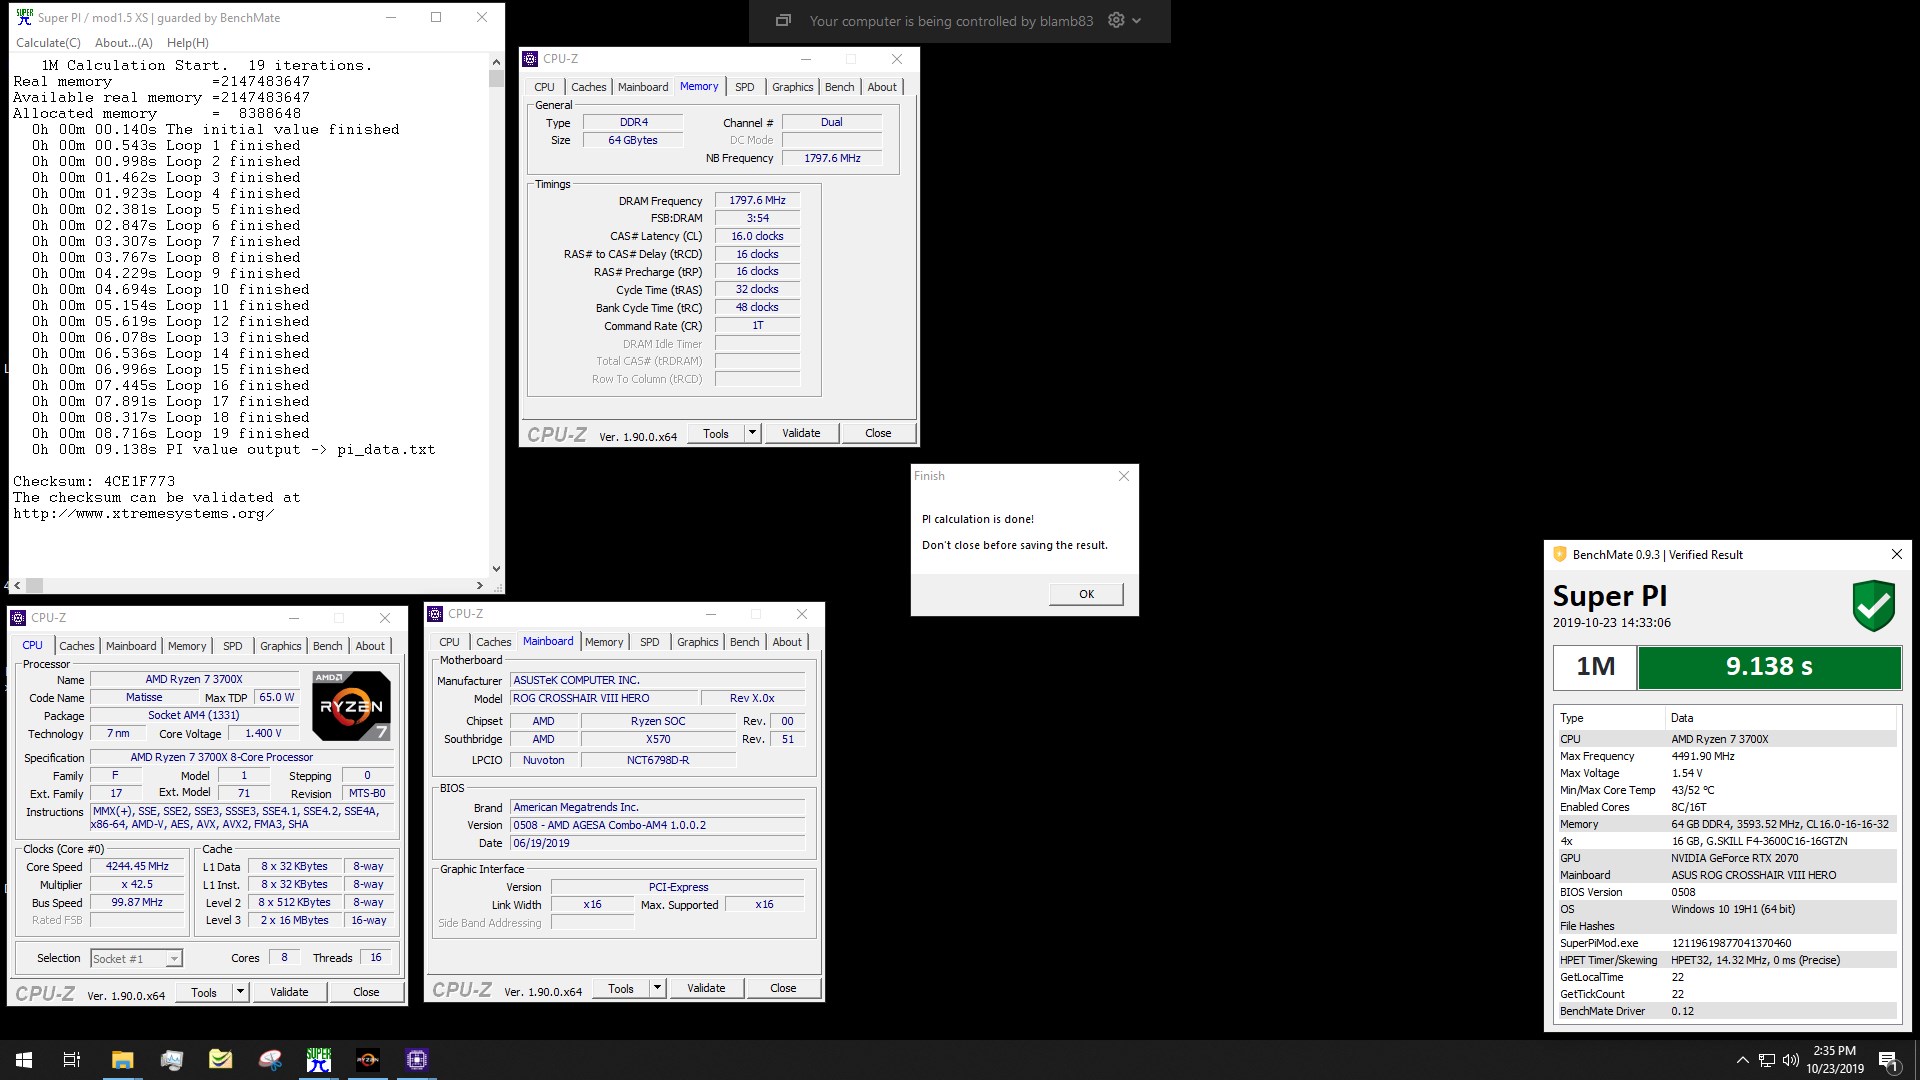Open Bench tab in Memory CPU-Z window

click(x=840, y=87)
